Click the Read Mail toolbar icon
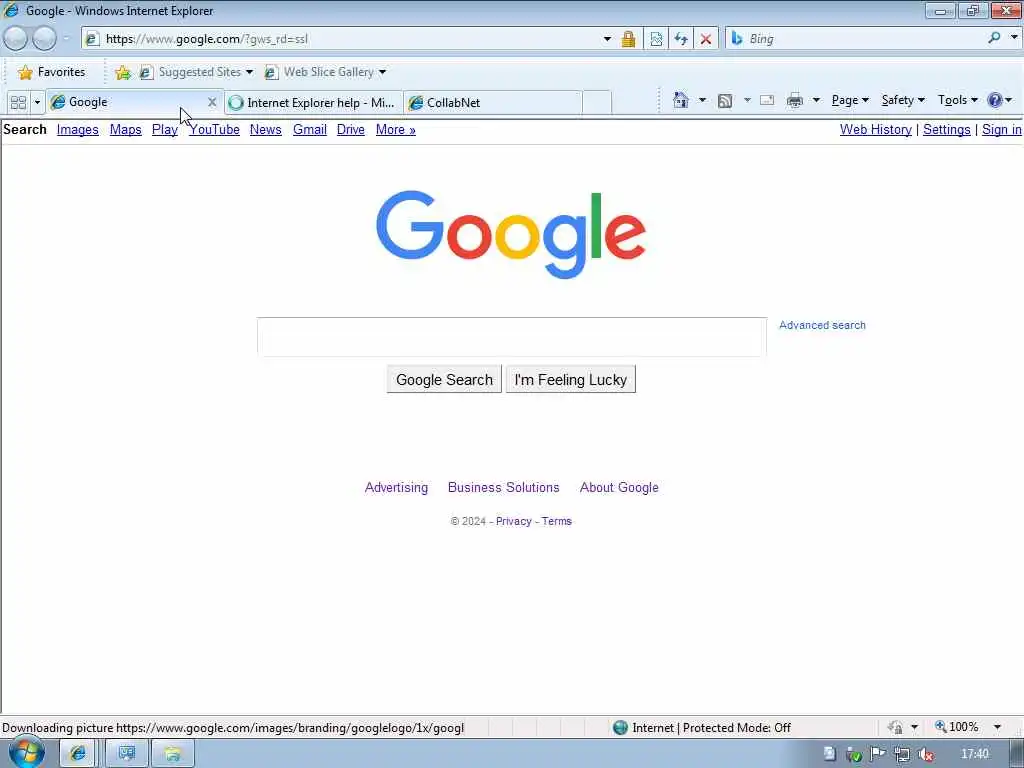 (767, 100)
